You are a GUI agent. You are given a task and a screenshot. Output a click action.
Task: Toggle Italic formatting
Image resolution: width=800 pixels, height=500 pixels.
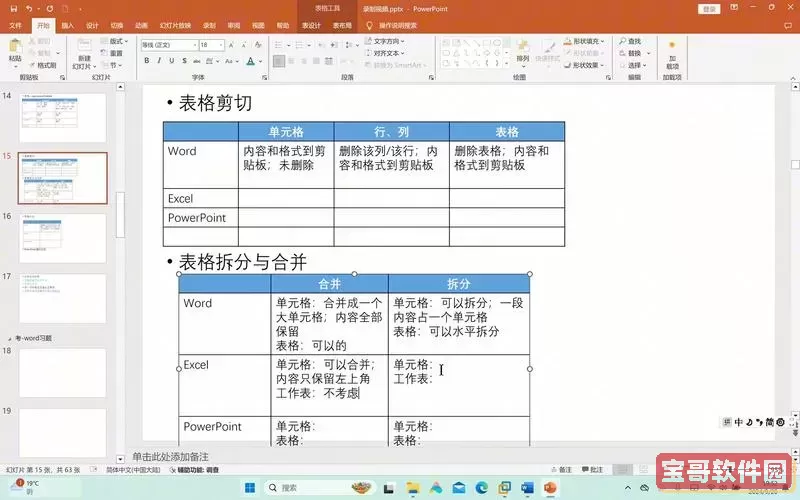(x=159, y=61)
